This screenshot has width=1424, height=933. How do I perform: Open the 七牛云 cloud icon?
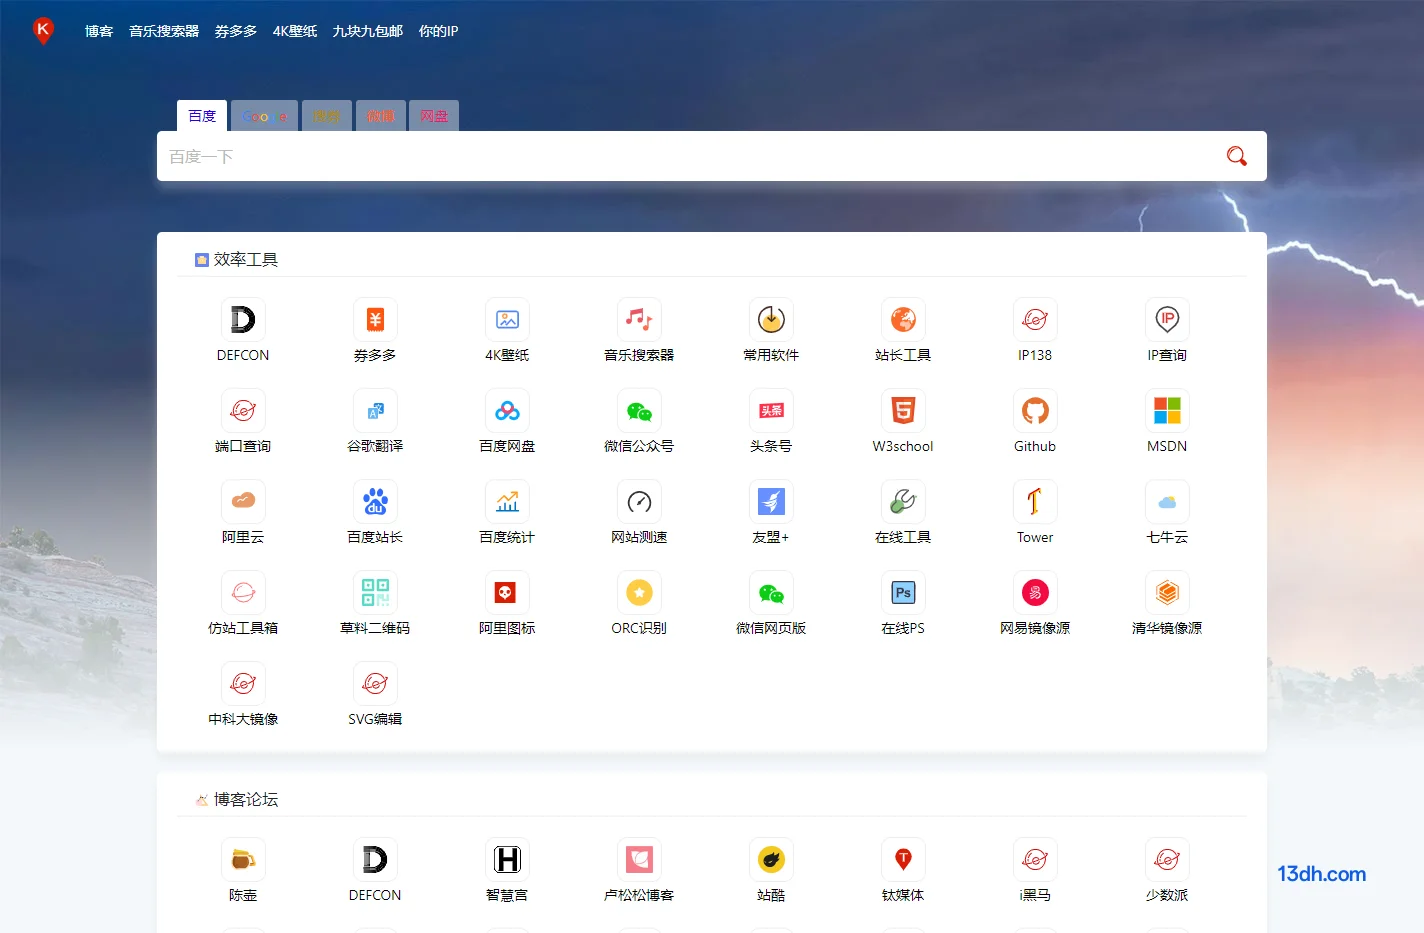pyautogui.click(x=1167, y=502)
